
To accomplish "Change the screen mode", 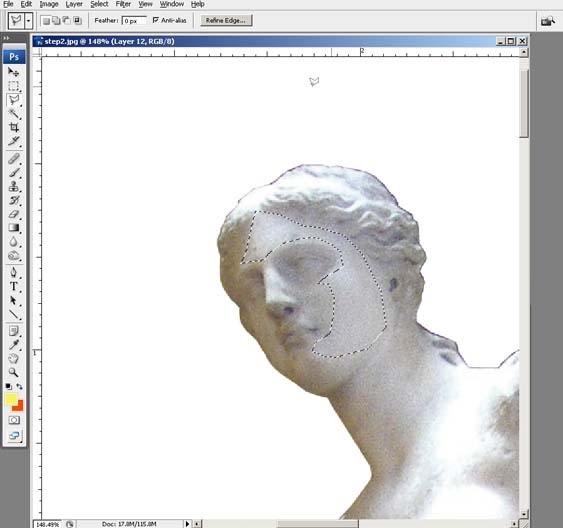I will pos(14,436).
